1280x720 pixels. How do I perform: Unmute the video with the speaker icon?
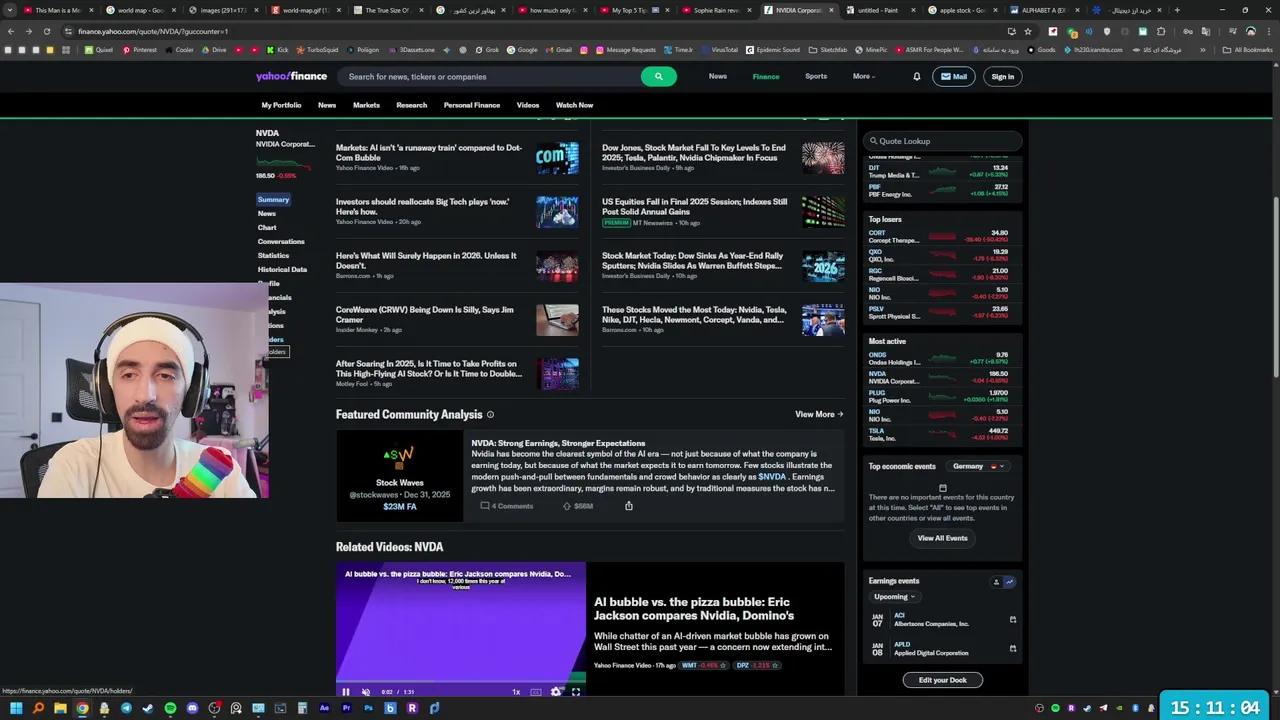pyautogui.click(x=366, y=692)
